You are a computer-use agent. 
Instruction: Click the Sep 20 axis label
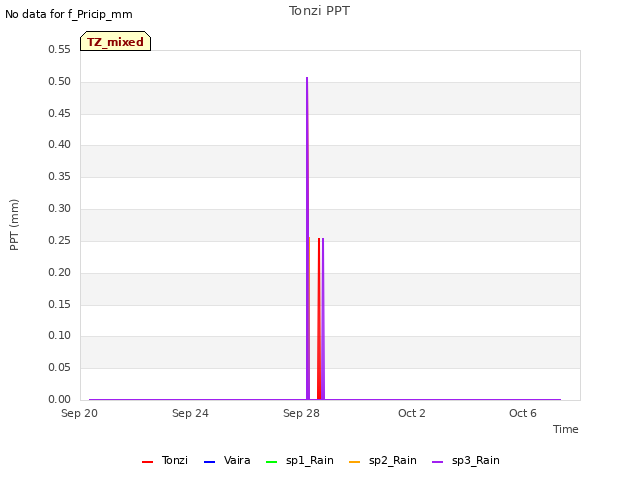[79, 413]
